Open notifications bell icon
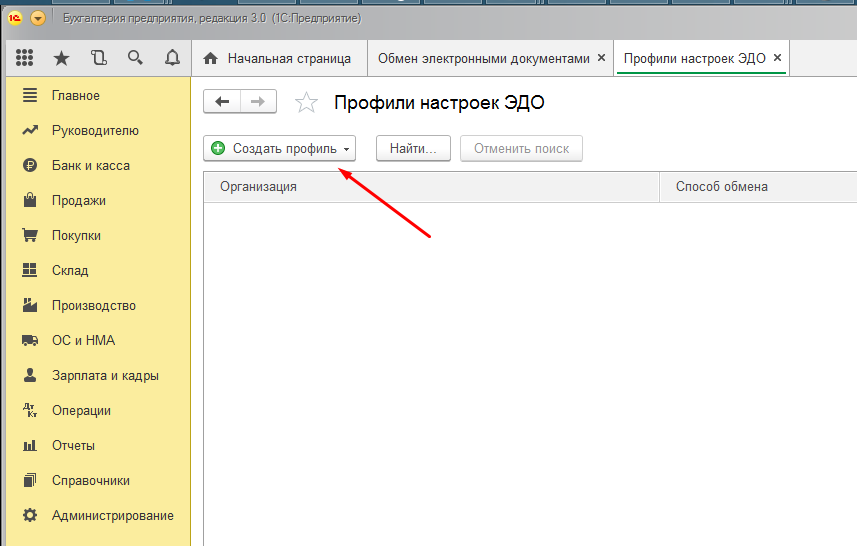Image resolution: width=857 pixels, height=546 pixels. click(x=172, y=57)
